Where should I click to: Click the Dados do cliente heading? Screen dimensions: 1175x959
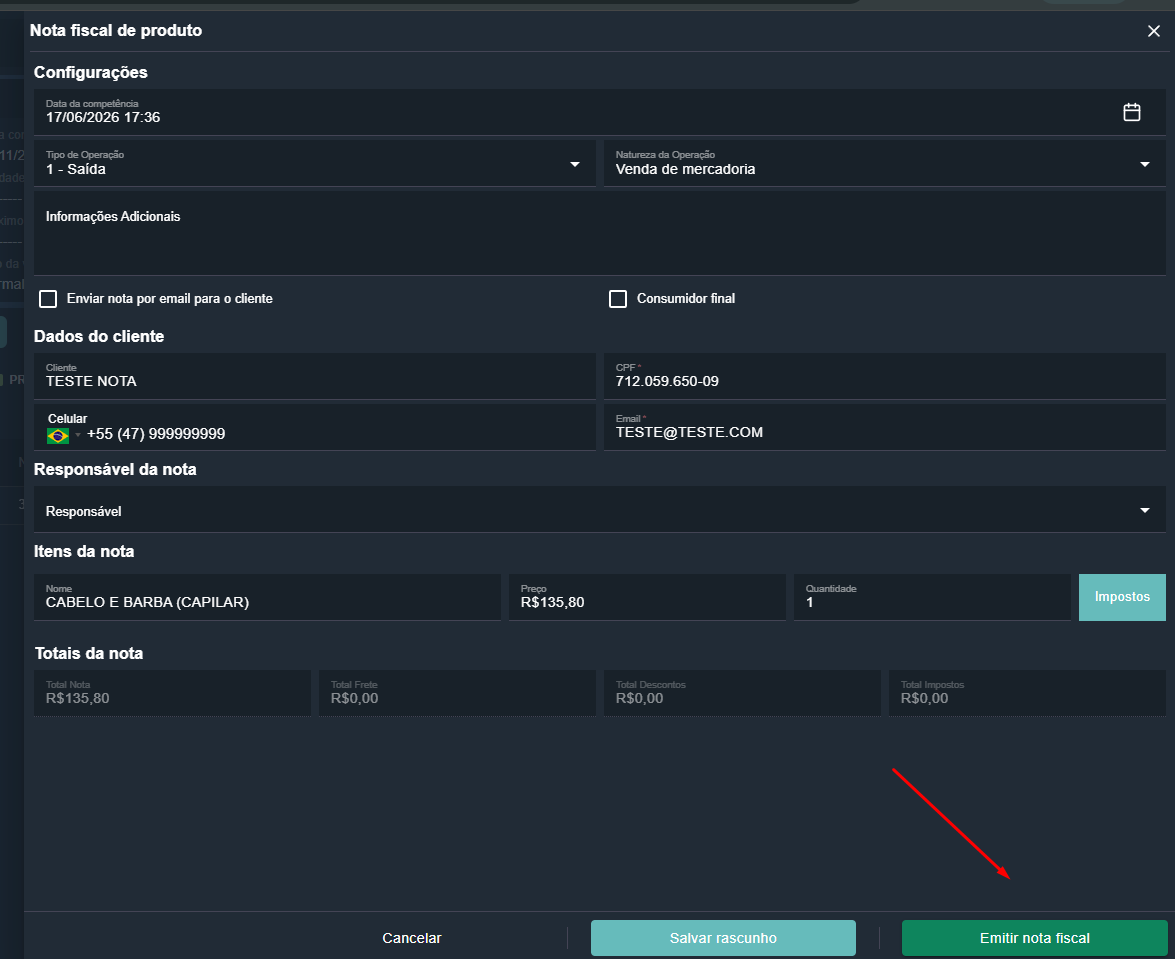pyautogui.click(x=99, y=336)
